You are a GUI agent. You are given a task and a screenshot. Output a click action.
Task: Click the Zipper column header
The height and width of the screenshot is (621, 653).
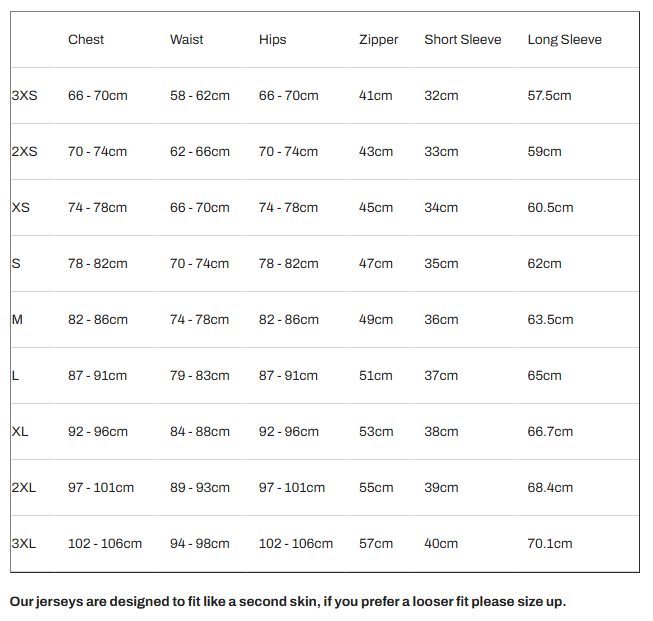point(378,40)
